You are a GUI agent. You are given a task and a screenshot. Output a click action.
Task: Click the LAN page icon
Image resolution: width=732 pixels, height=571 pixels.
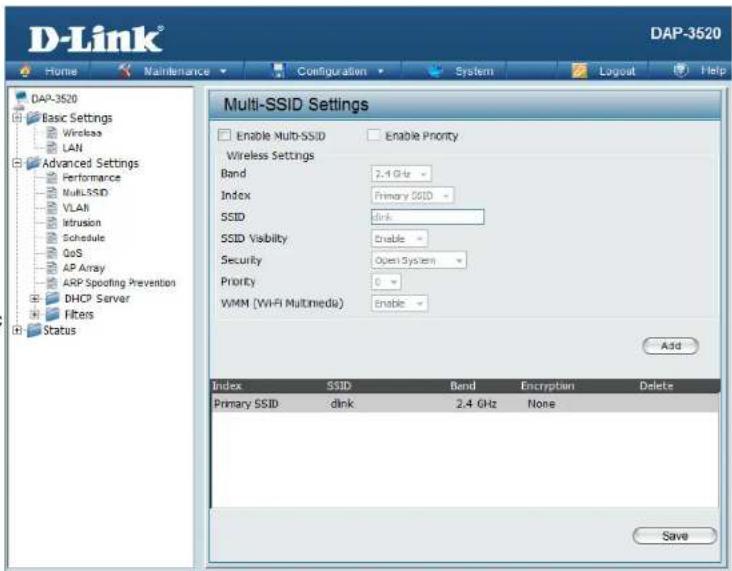52,148
